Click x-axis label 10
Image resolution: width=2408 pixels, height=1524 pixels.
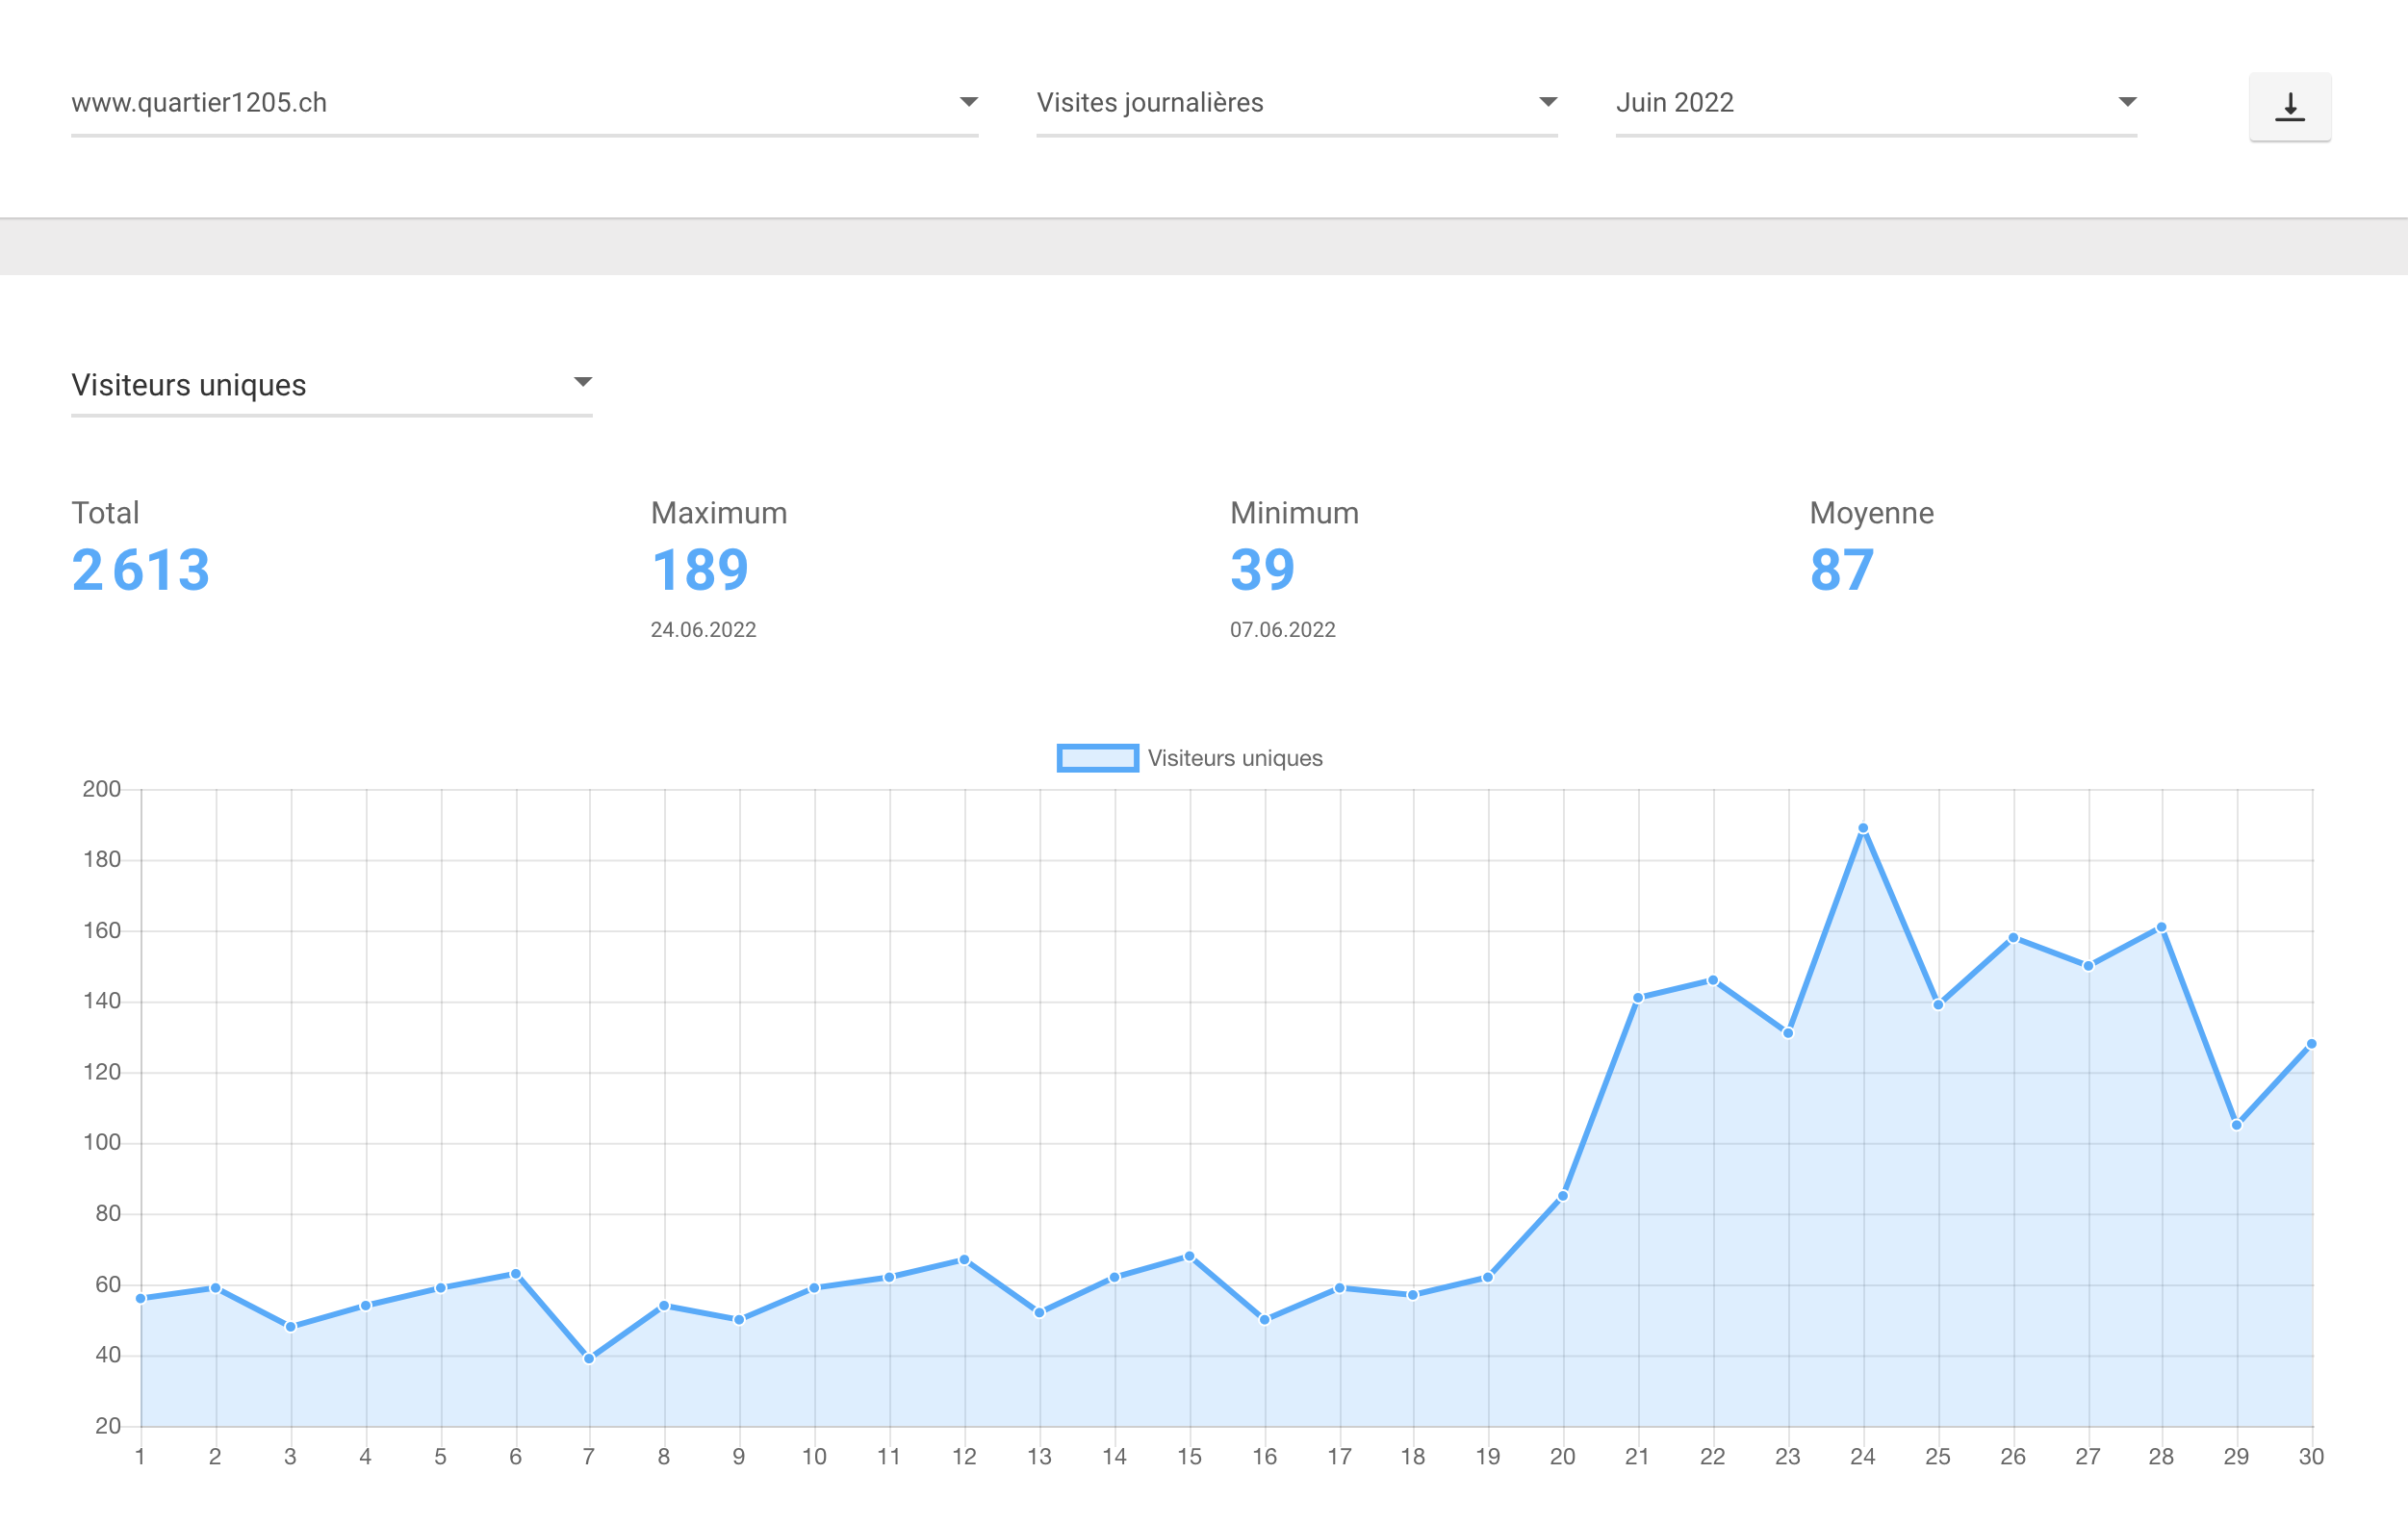pos(814,1457)
